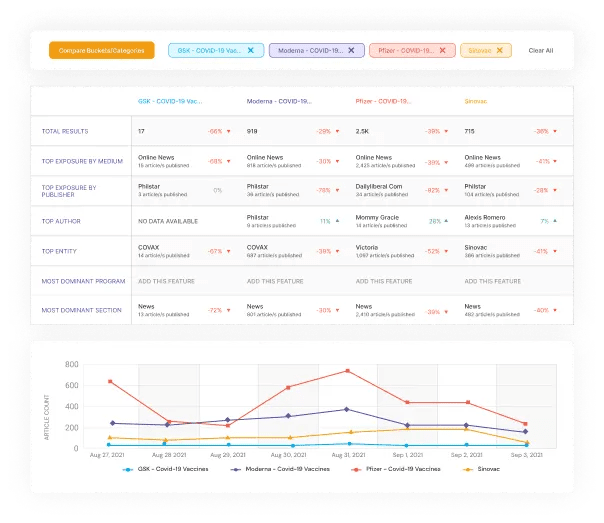Remove the GSK COVID-19 Vaccines chip
The height and width of the screenshot is (523, 604).
coord(250,50)
